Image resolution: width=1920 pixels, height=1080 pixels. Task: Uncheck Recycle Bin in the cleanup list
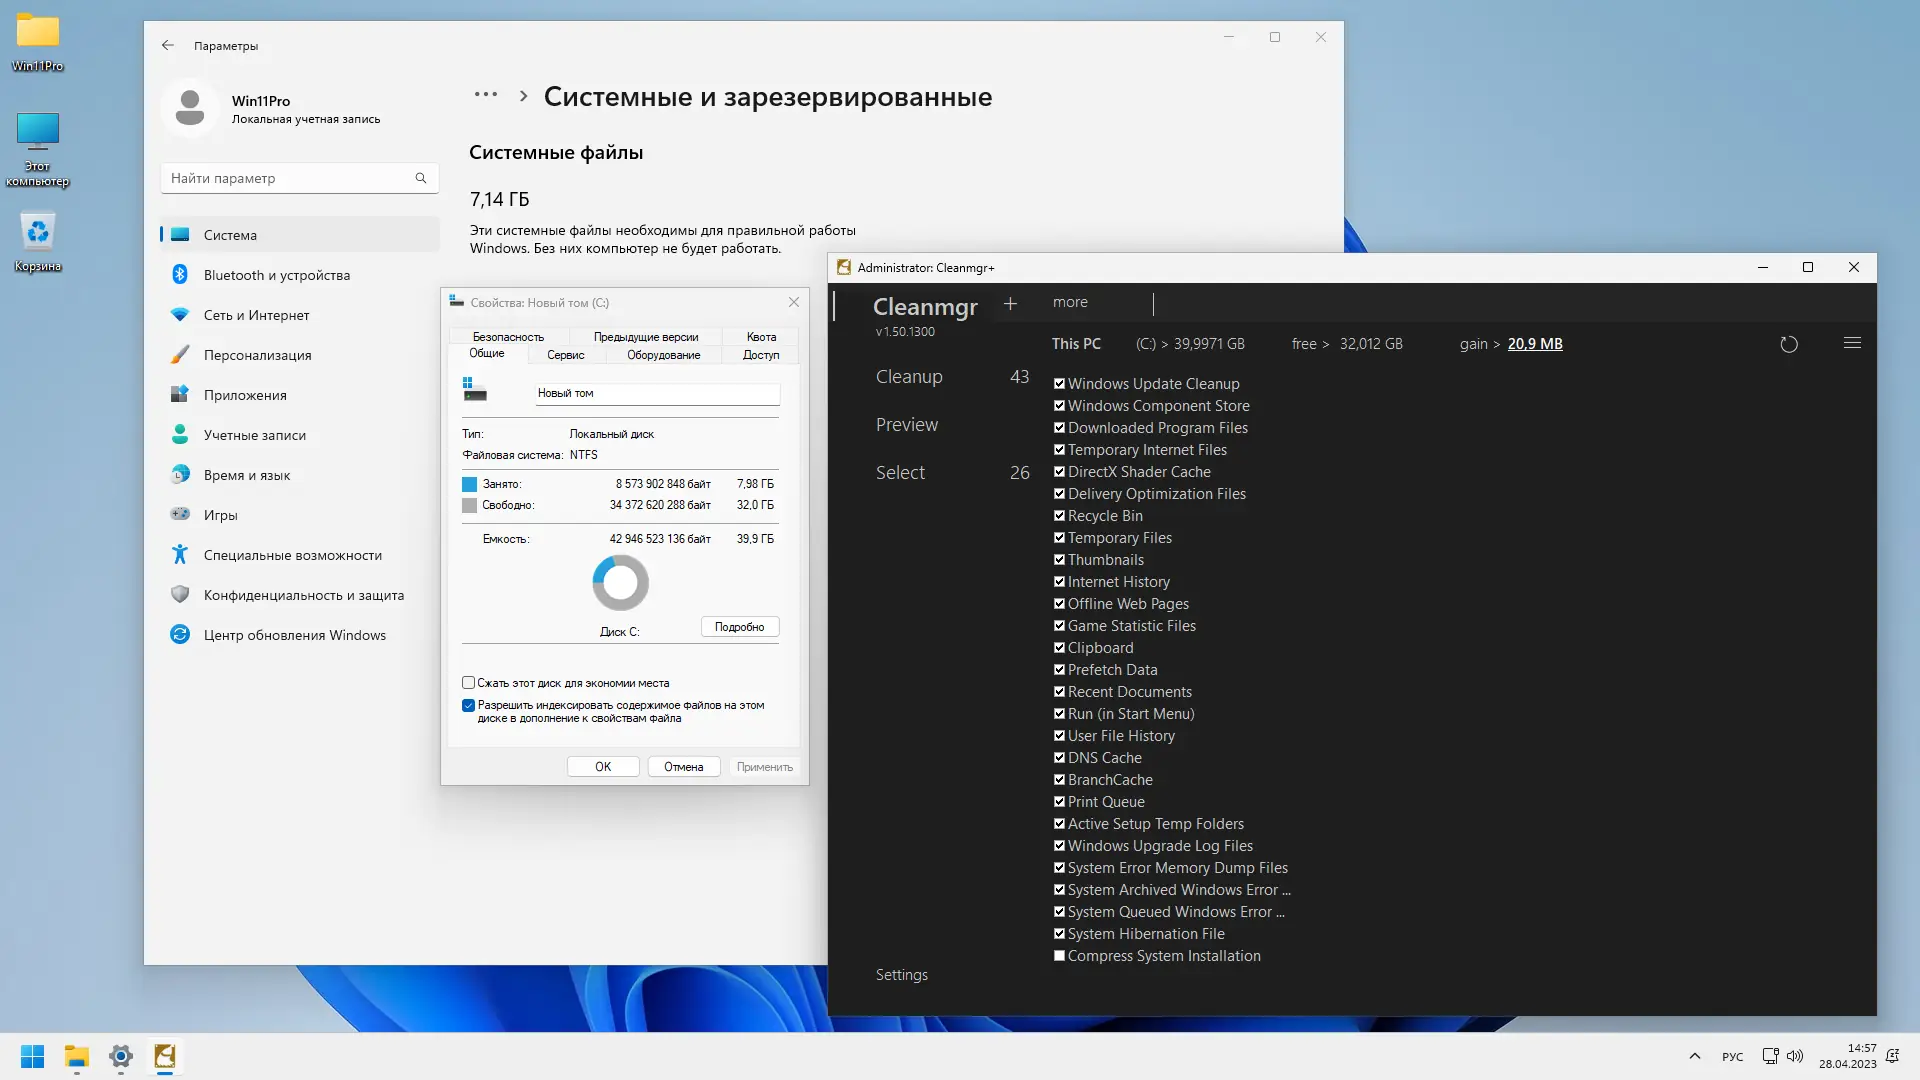coord(1059,516)
